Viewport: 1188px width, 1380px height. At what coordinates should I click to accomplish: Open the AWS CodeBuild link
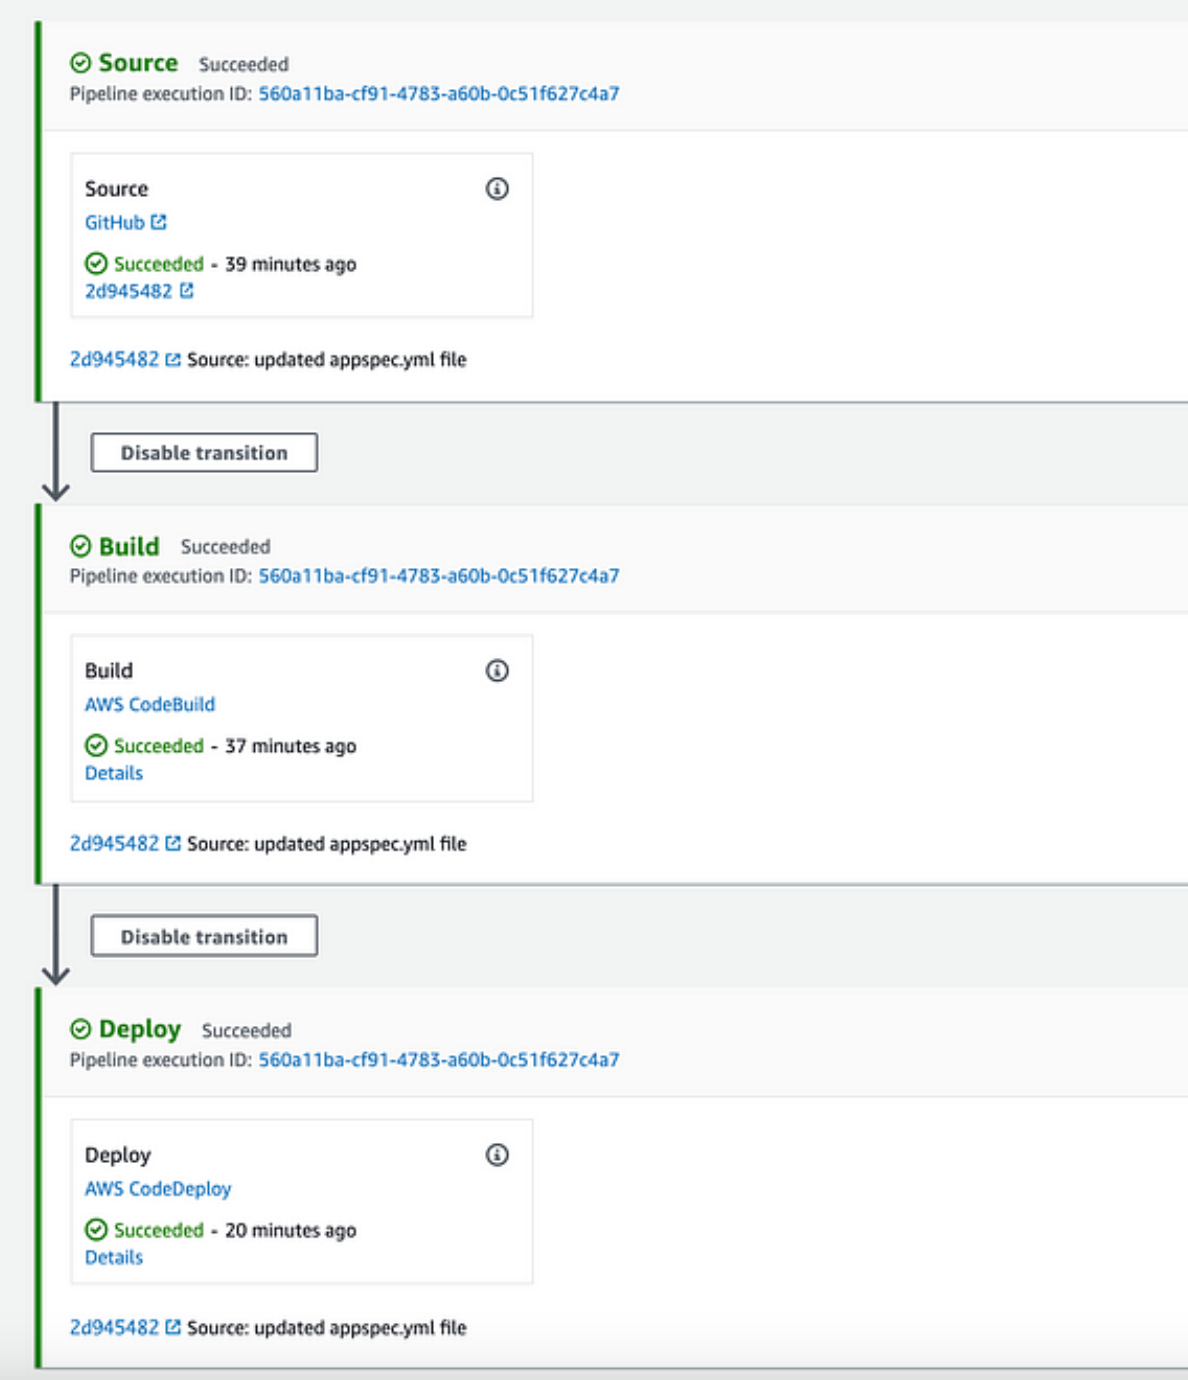pos(150,704)
